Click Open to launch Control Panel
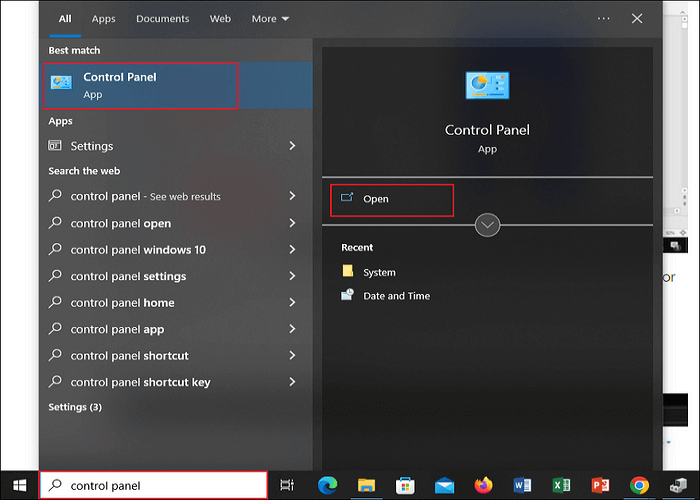The image size is (700, 500). pyautogui.click(x=392, y=199)
